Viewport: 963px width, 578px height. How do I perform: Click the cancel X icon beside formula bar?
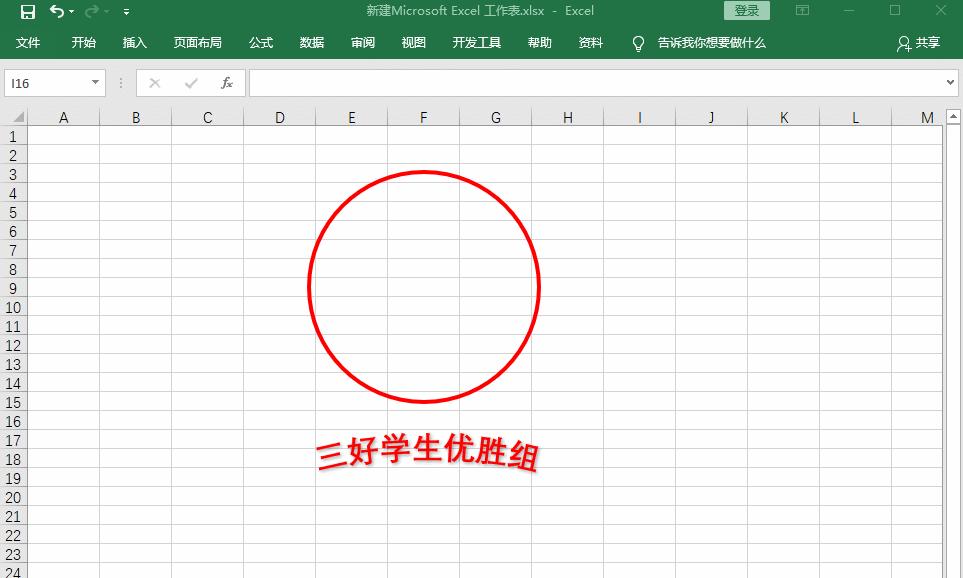(155, 83)
